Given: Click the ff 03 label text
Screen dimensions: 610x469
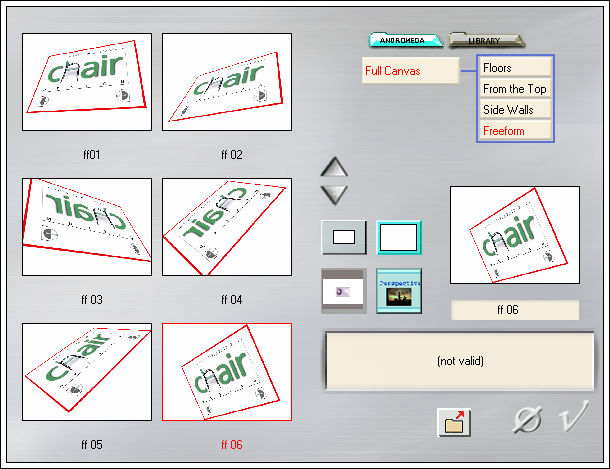Looking at the screenshot, I should pos(91,300).
